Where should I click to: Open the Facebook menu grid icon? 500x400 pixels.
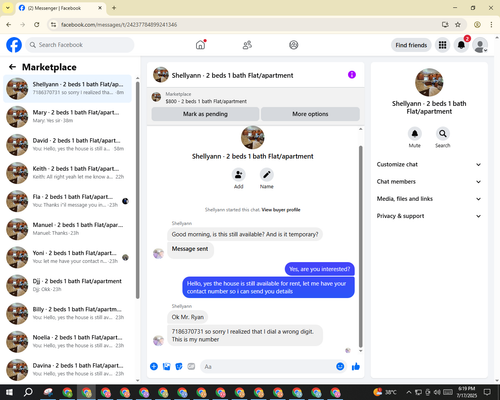point(442,45)
